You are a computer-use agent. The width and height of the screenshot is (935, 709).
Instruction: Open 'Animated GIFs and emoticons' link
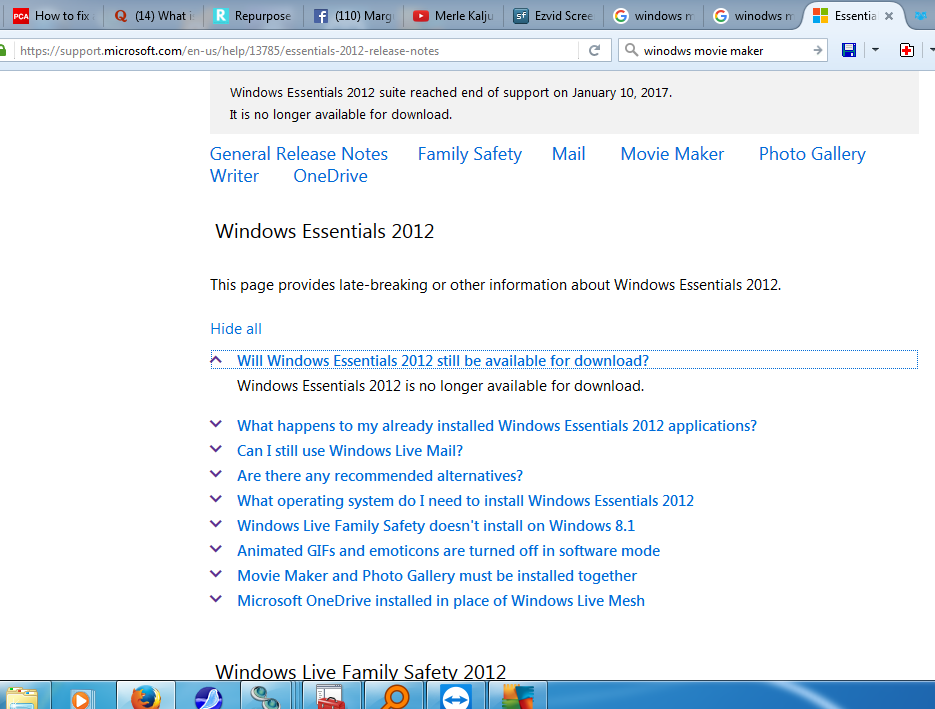click(x=448, y=551)
